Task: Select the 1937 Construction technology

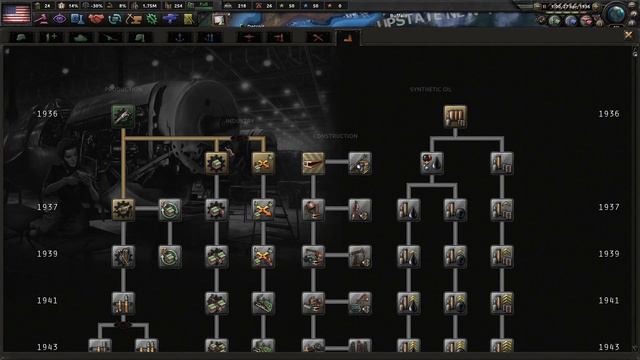Action: point(313,209)
